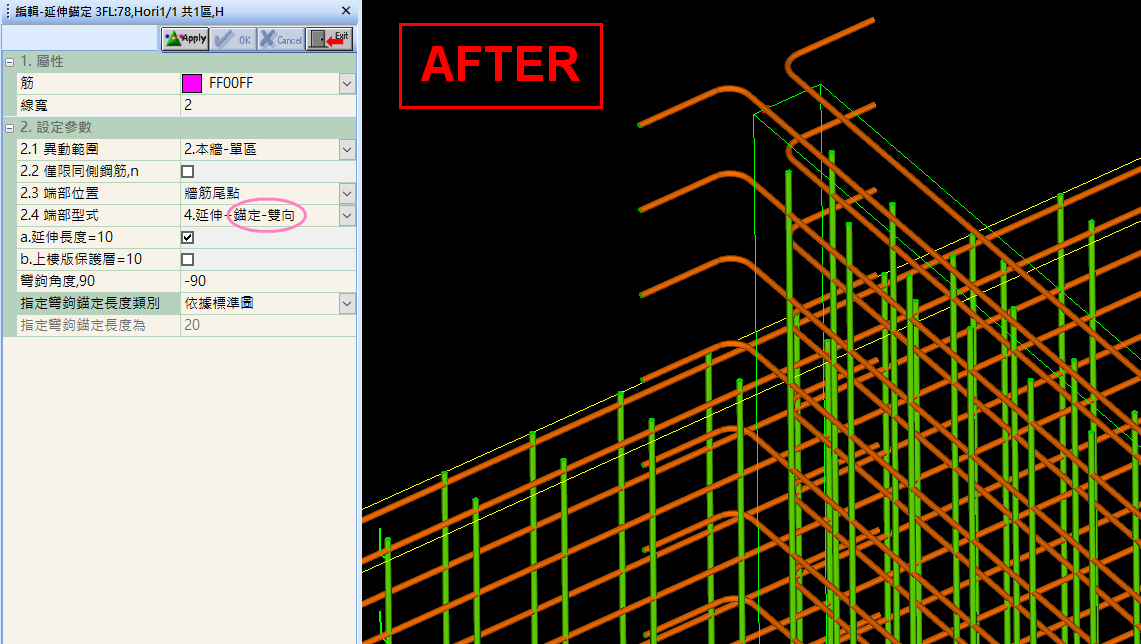Close the 編輯-延伸錨定 panel

pos(346,11)
